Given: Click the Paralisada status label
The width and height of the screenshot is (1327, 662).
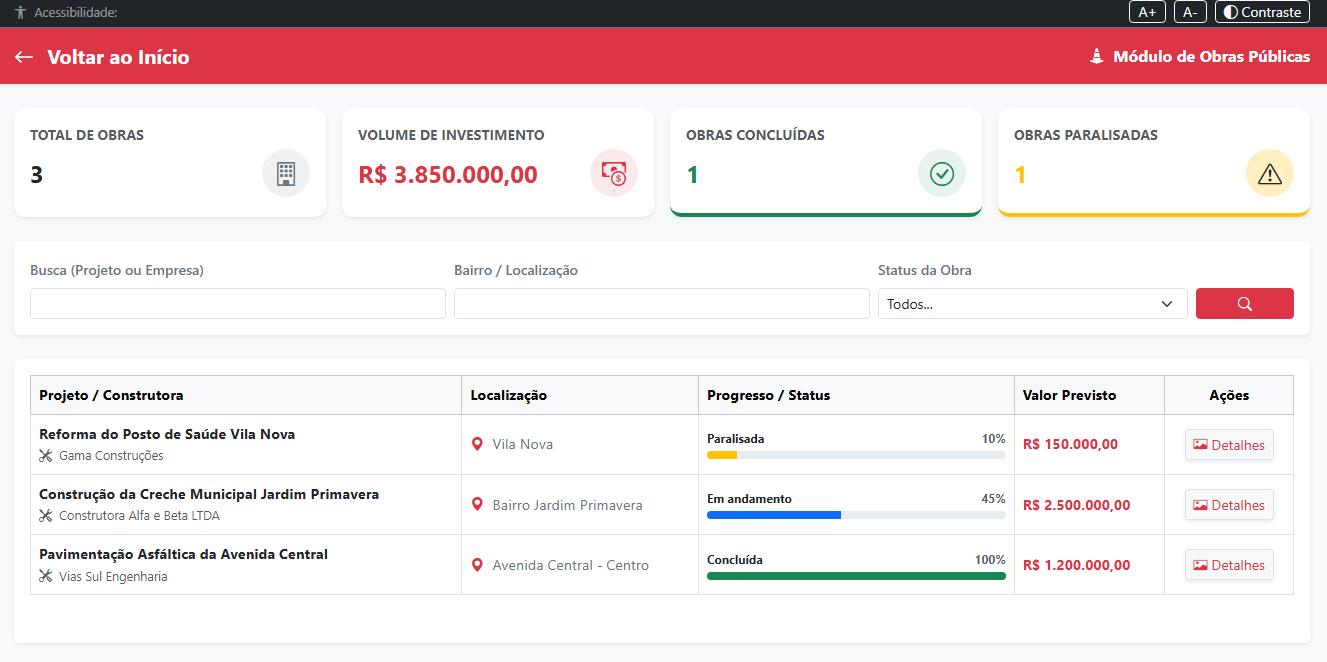Looking at the screenshot, I should (735, 439).
